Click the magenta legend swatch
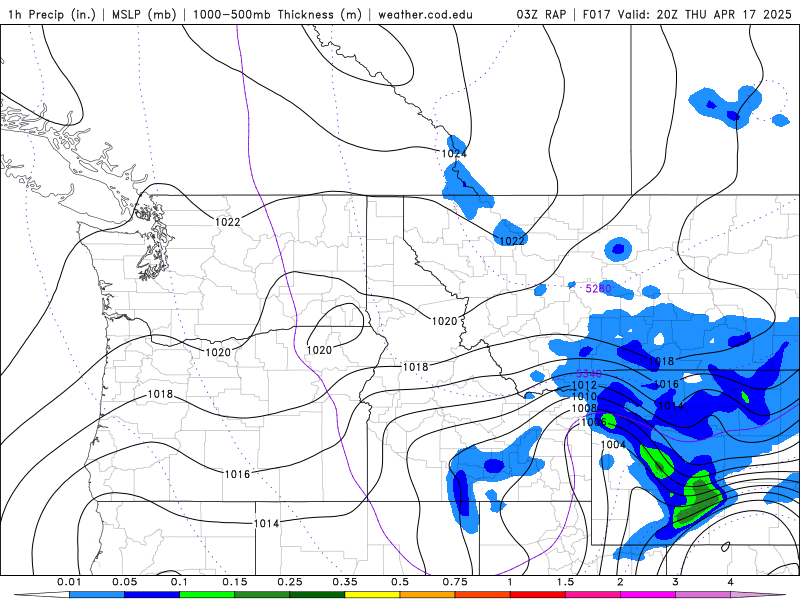This screenshot has width=800, height=600. (x=648, y=595)
